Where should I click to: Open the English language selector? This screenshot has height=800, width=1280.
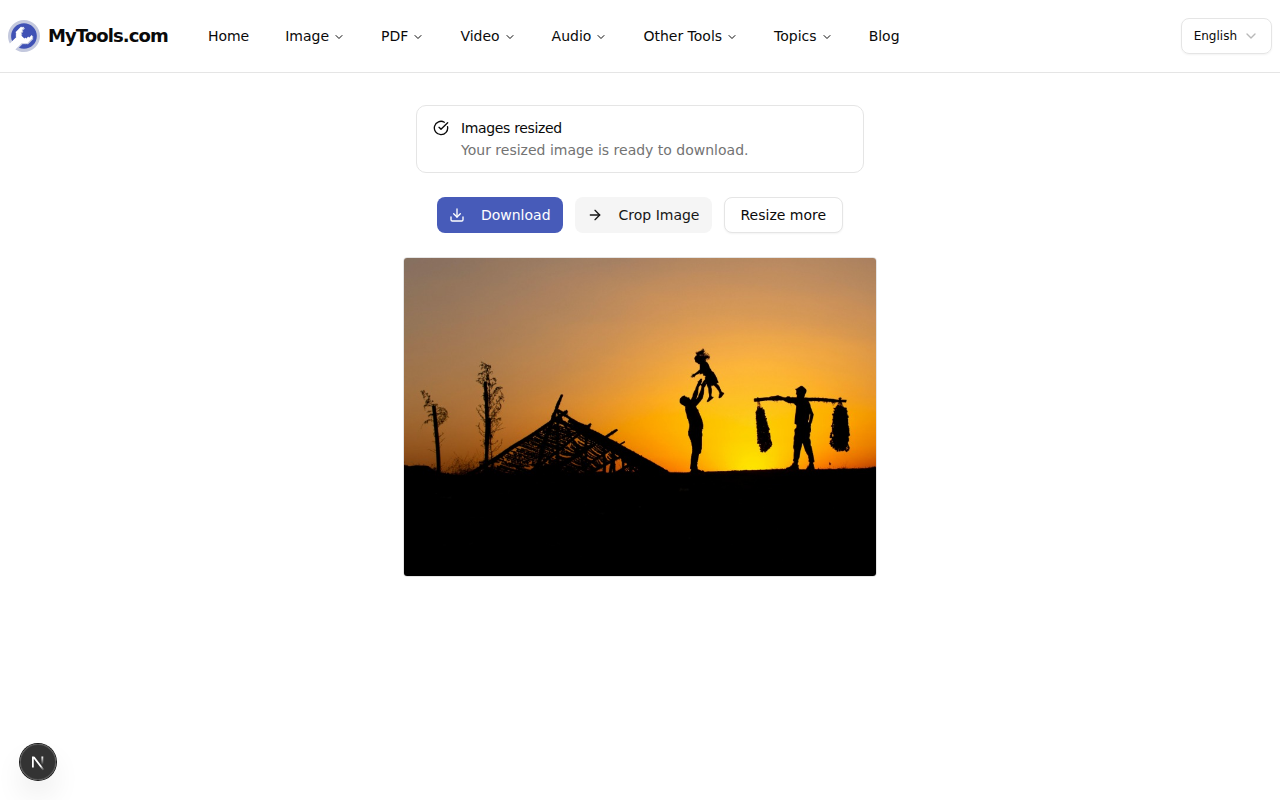[x=1226, y=36]
